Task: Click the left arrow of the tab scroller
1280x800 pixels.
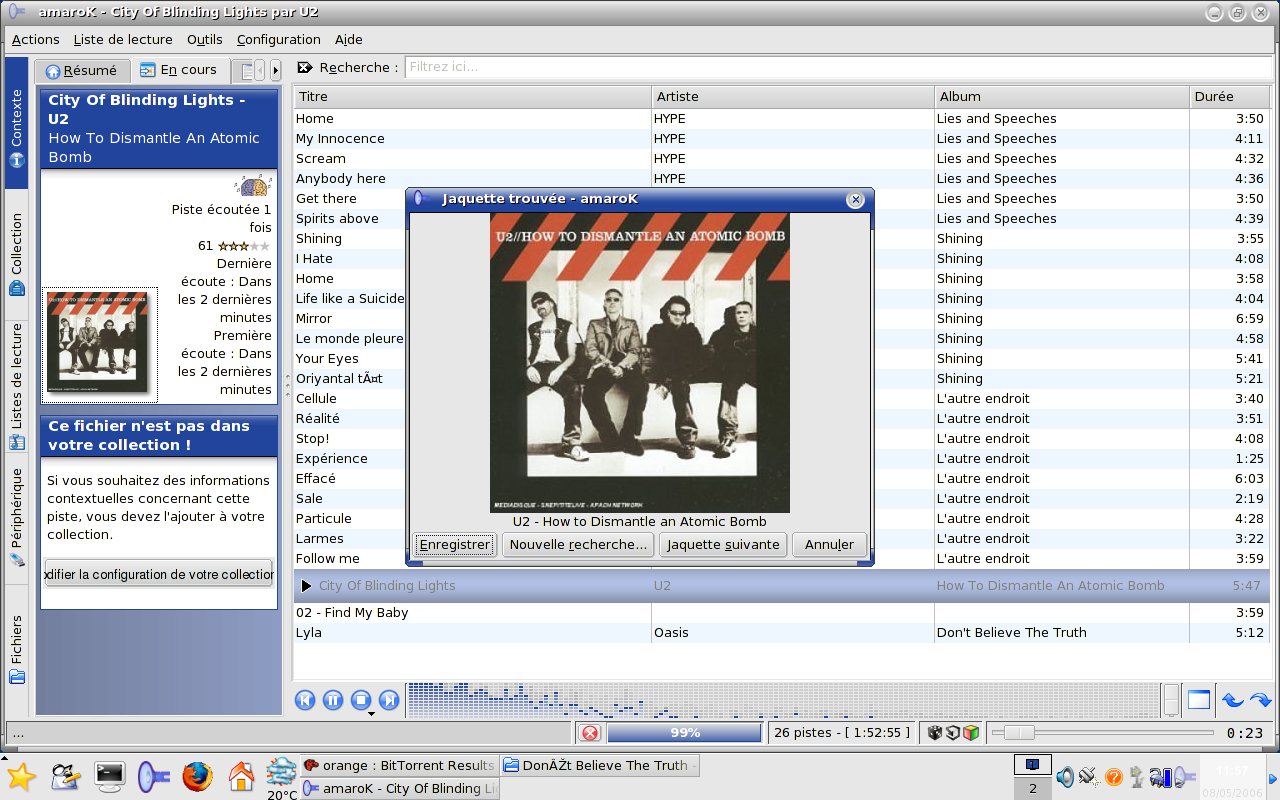Action: (260, 70)
